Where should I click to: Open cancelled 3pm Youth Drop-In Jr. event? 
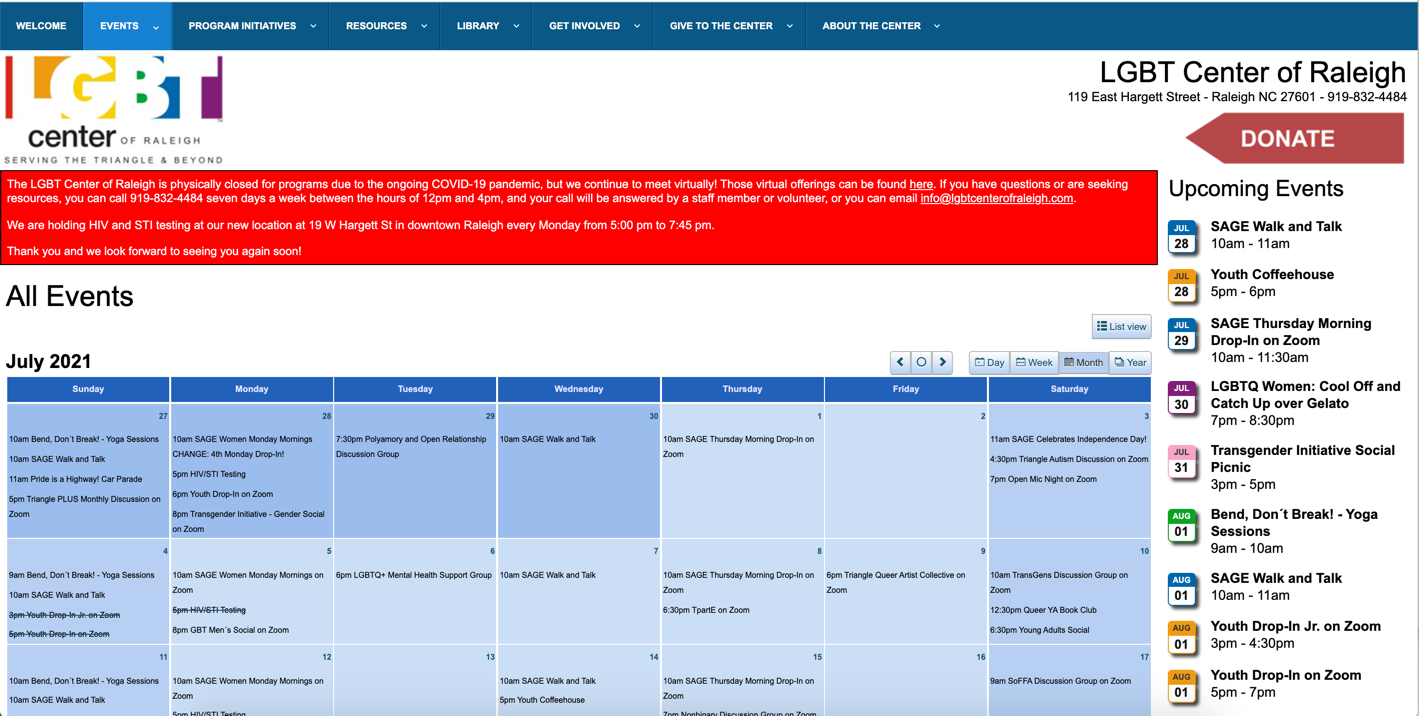point(64,615)
